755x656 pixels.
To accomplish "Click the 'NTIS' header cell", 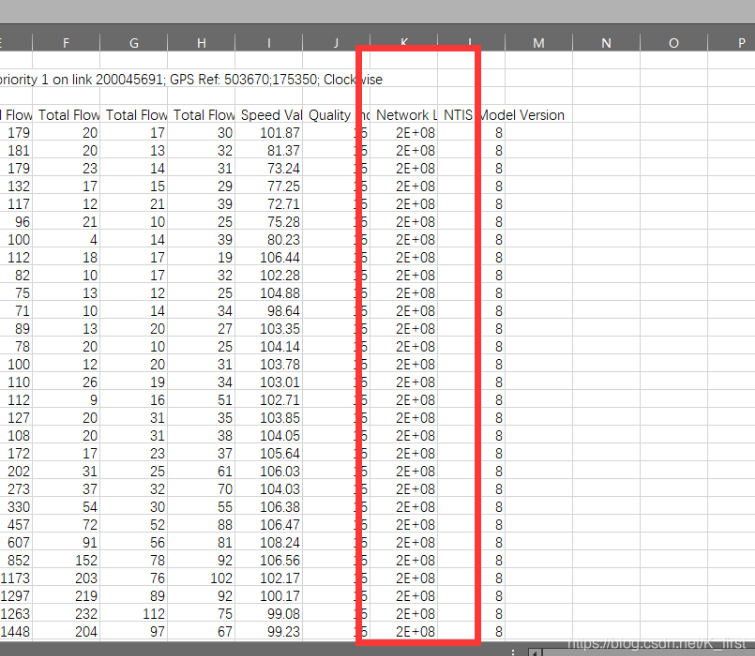I will (x=458, y=115).
